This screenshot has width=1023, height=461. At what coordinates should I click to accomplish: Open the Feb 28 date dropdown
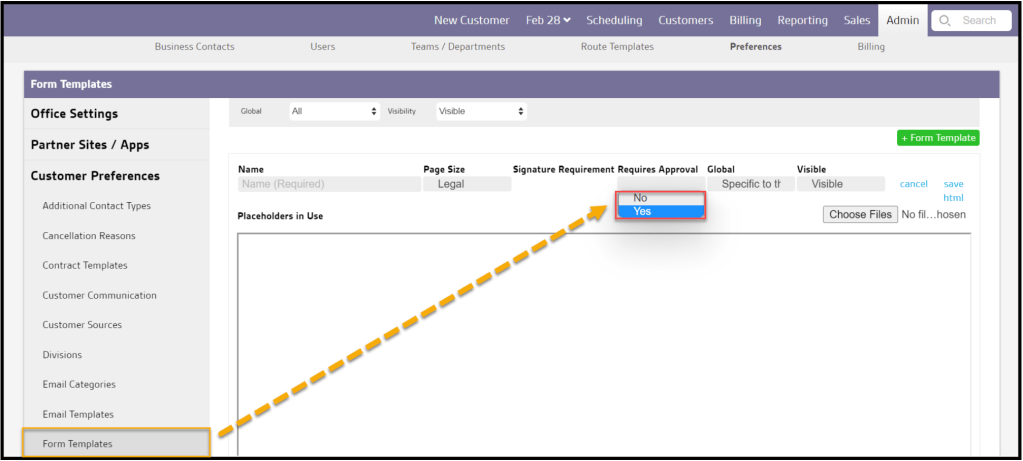[x=548, y=20]
